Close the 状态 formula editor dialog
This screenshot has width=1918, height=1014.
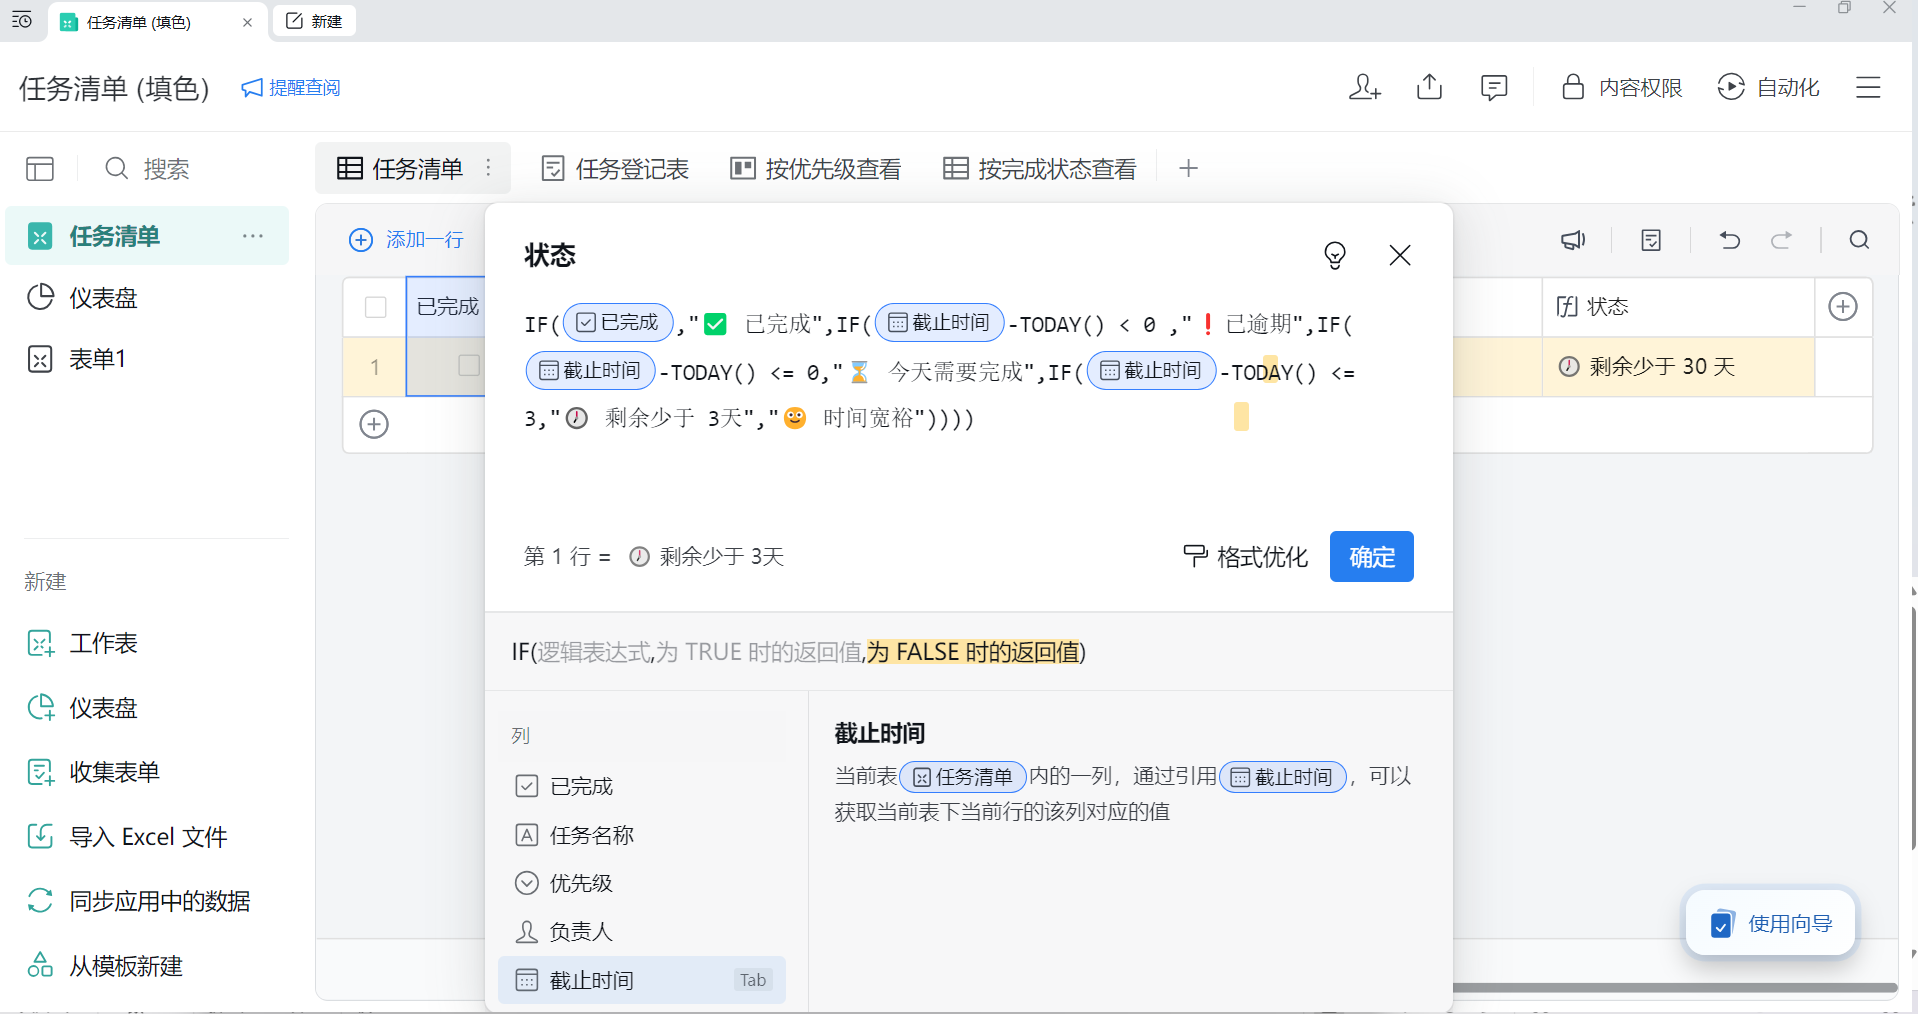pos(1399,255)
